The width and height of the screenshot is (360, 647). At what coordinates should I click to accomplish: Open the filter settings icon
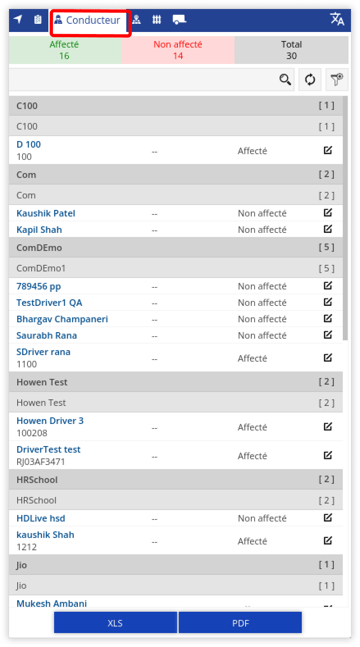[337, 79]
